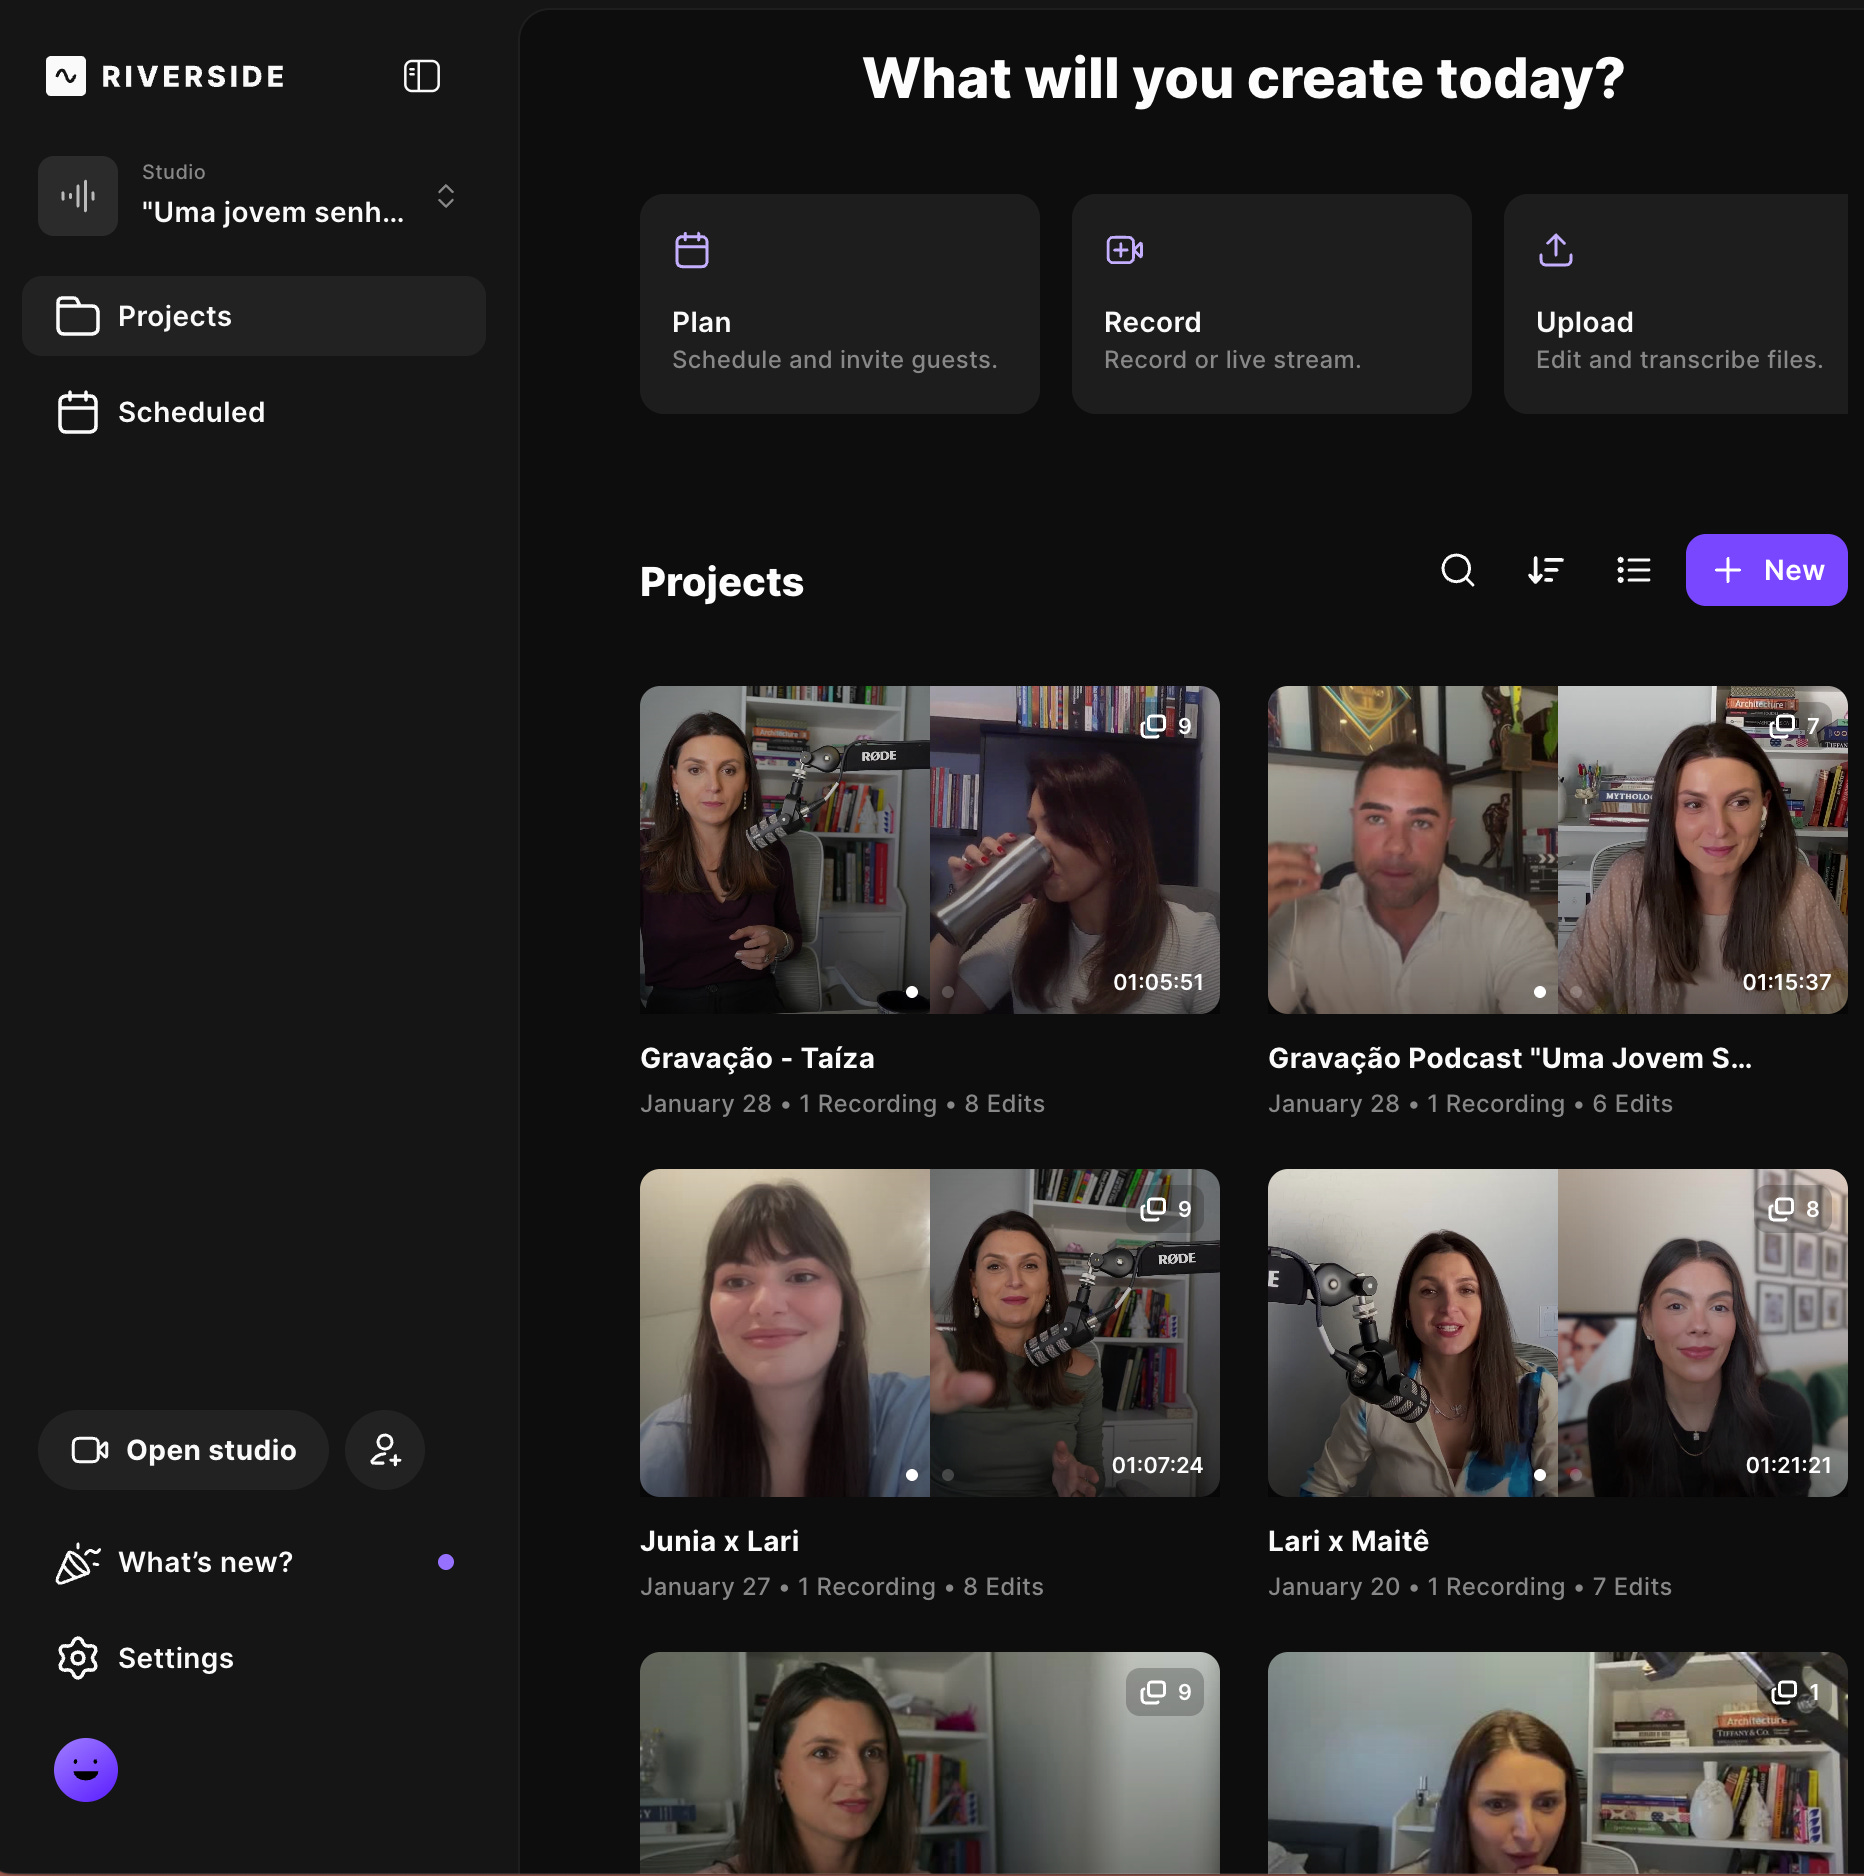Create a New project
This screenshot has width=1864, height=1876.
(x=1767, y=570)
